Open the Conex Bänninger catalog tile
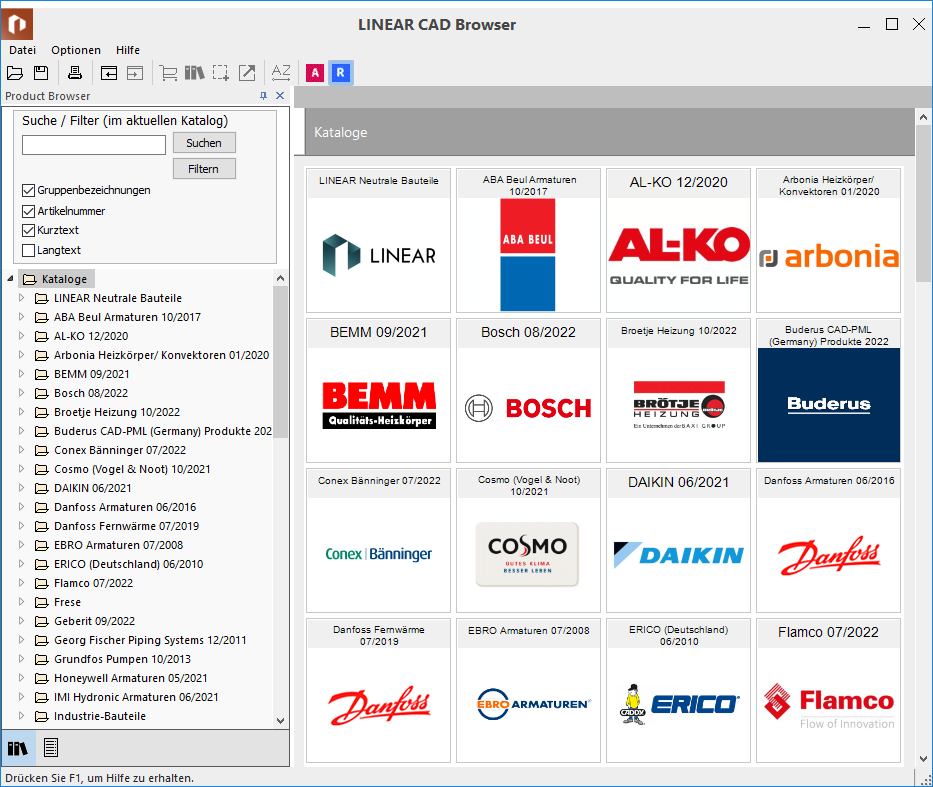This screenshot has height=787, width=933. pyautogui.click(x=378, y=540)
